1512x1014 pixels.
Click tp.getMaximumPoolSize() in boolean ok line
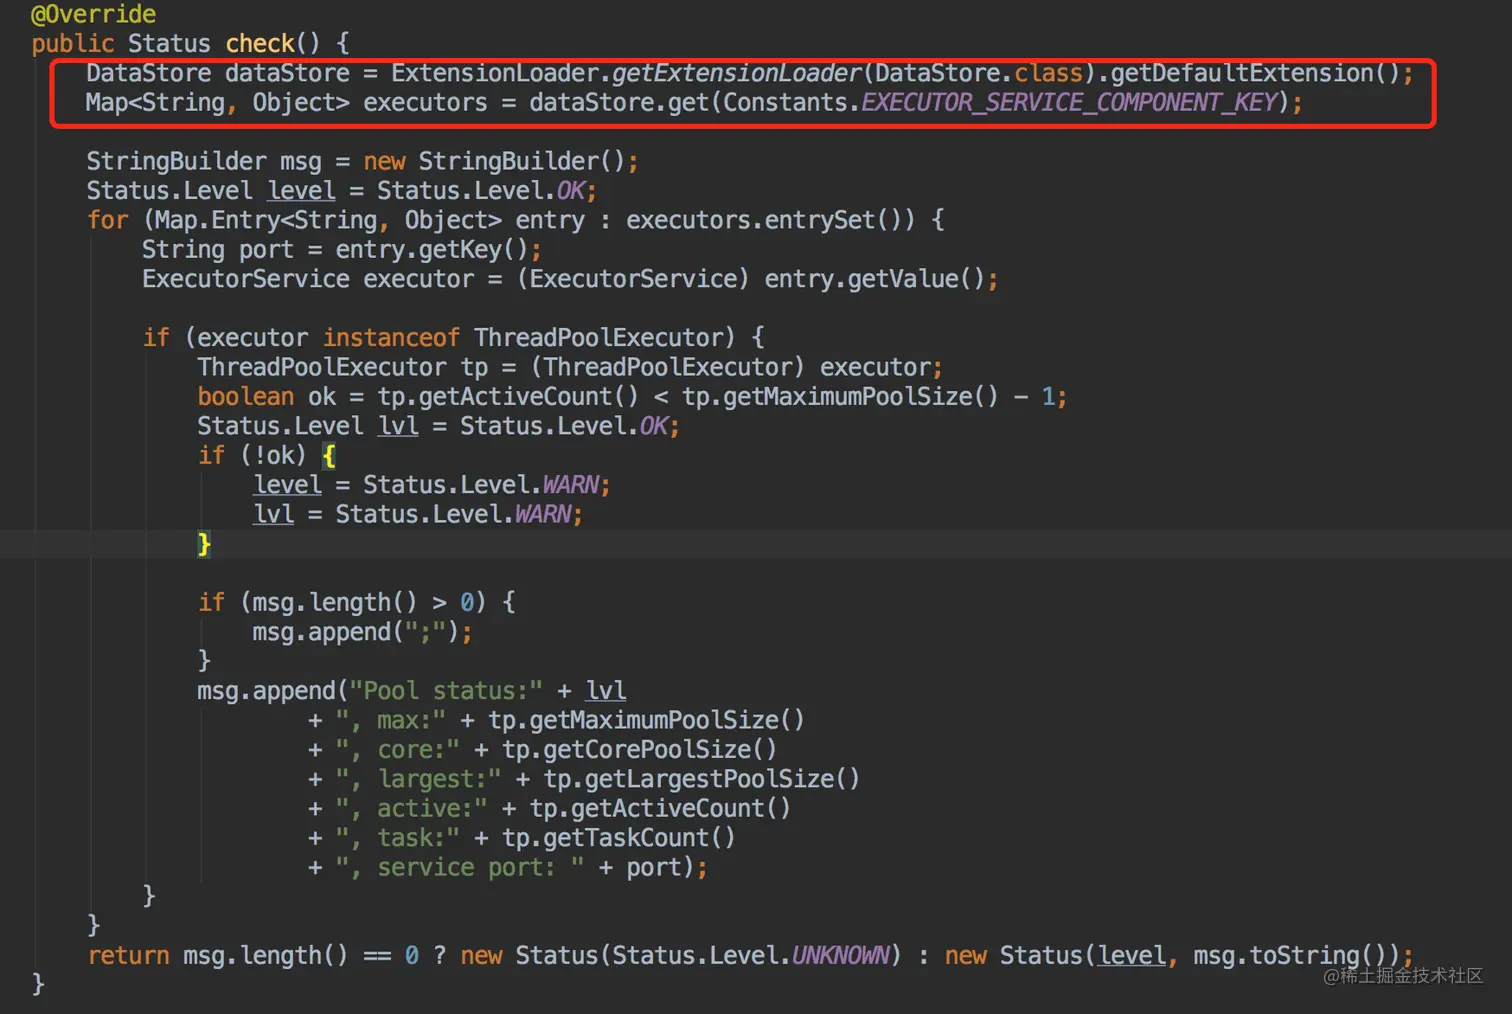click(x=840, y=397)
